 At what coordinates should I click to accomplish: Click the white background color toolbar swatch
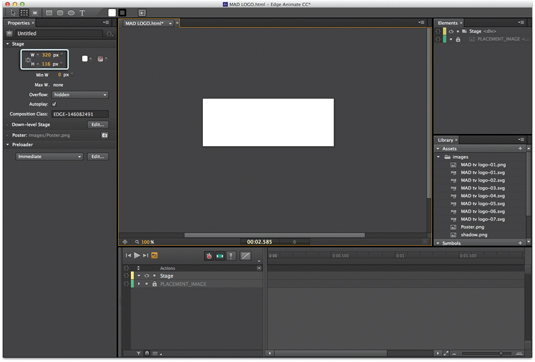point(112,13)
